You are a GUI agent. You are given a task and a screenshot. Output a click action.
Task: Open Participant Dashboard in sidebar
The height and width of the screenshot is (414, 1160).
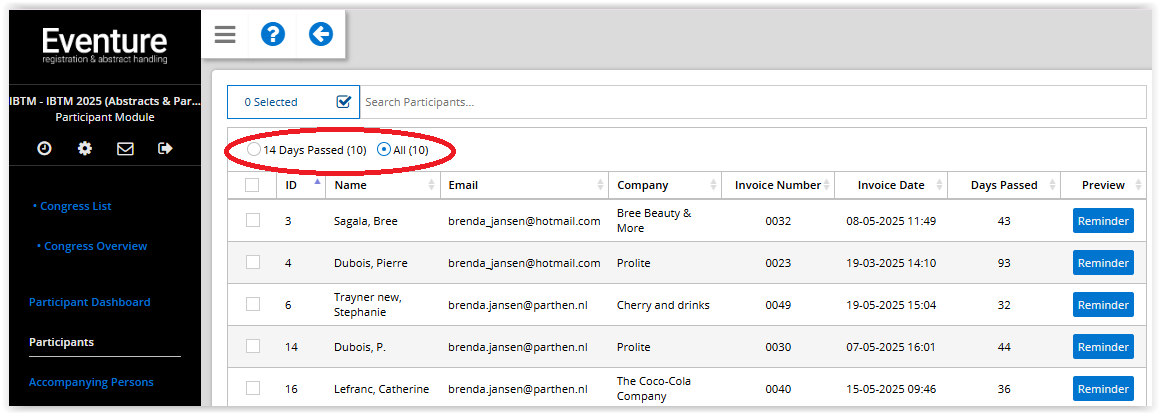(x=90, y=302)
